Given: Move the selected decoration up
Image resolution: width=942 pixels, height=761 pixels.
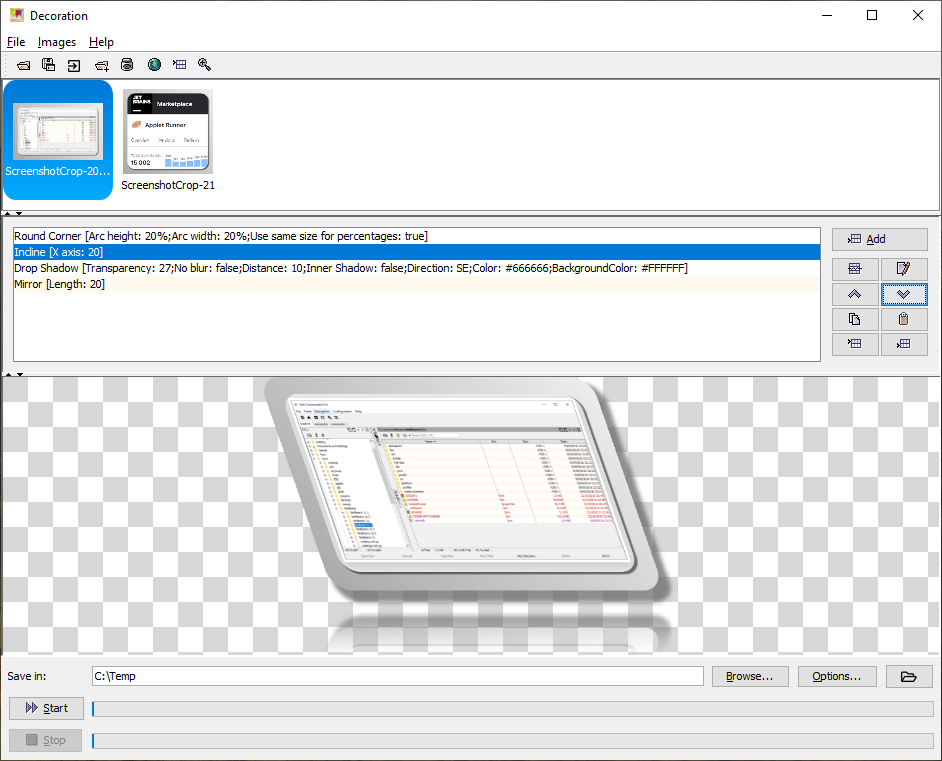Looking at the screenshot, I should click(x=855, y=294).
